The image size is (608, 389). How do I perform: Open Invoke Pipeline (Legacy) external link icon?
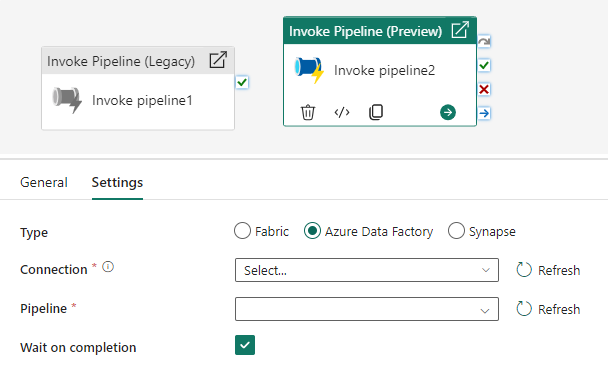[x=218, y=60]
